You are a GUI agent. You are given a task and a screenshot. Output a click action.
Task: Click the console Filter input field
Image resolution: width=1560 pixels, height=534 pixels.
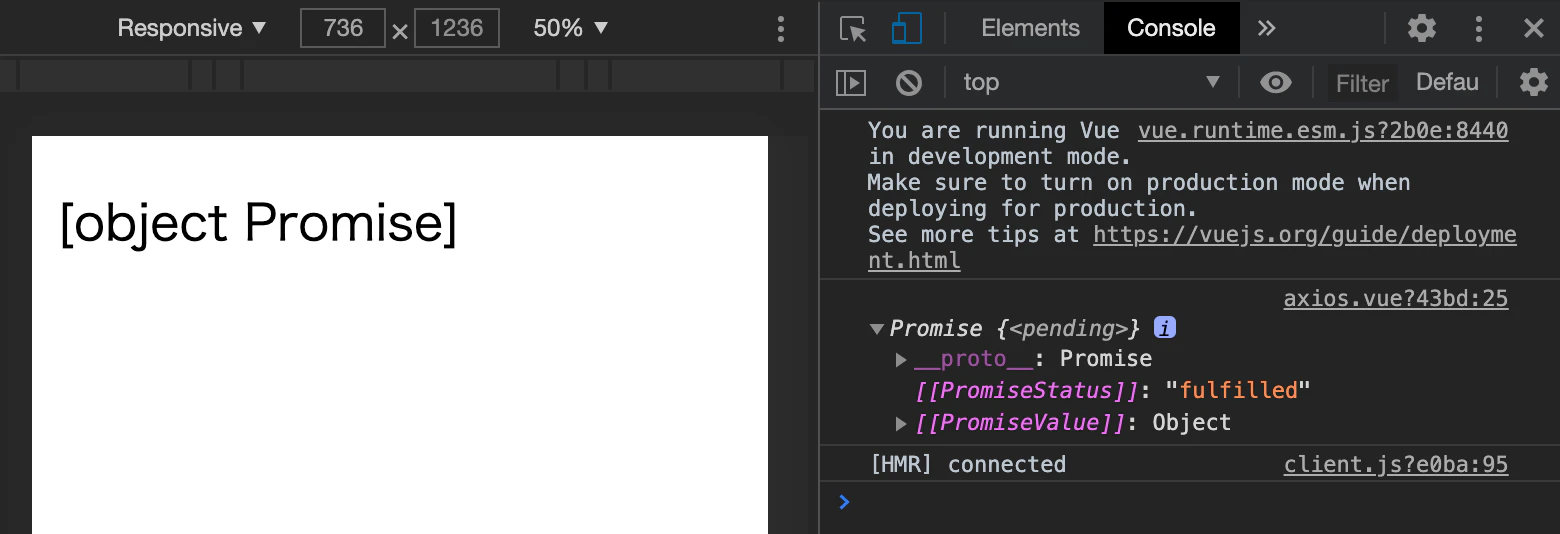pyautogui.click(x=1362, y=83)
